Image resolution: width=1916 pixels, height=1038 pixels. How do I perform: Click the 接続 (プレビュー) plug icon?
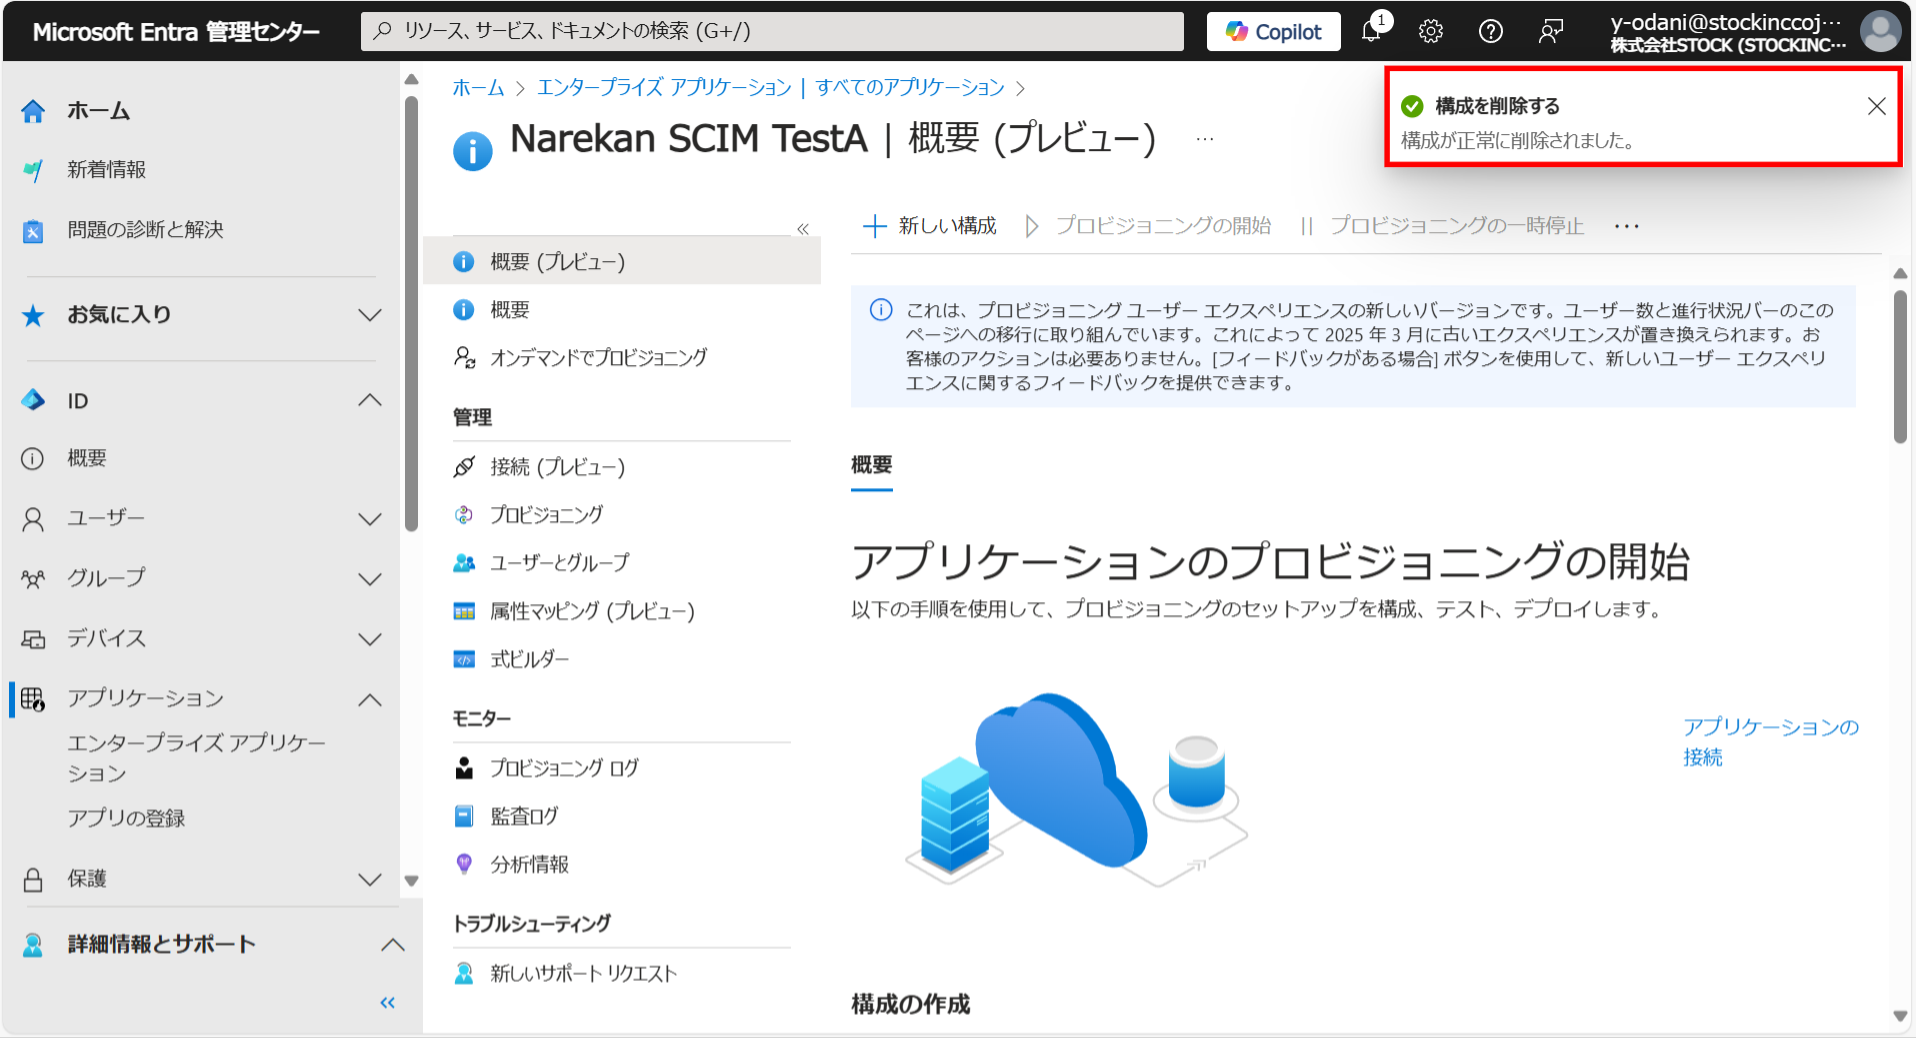coord(464,467)
